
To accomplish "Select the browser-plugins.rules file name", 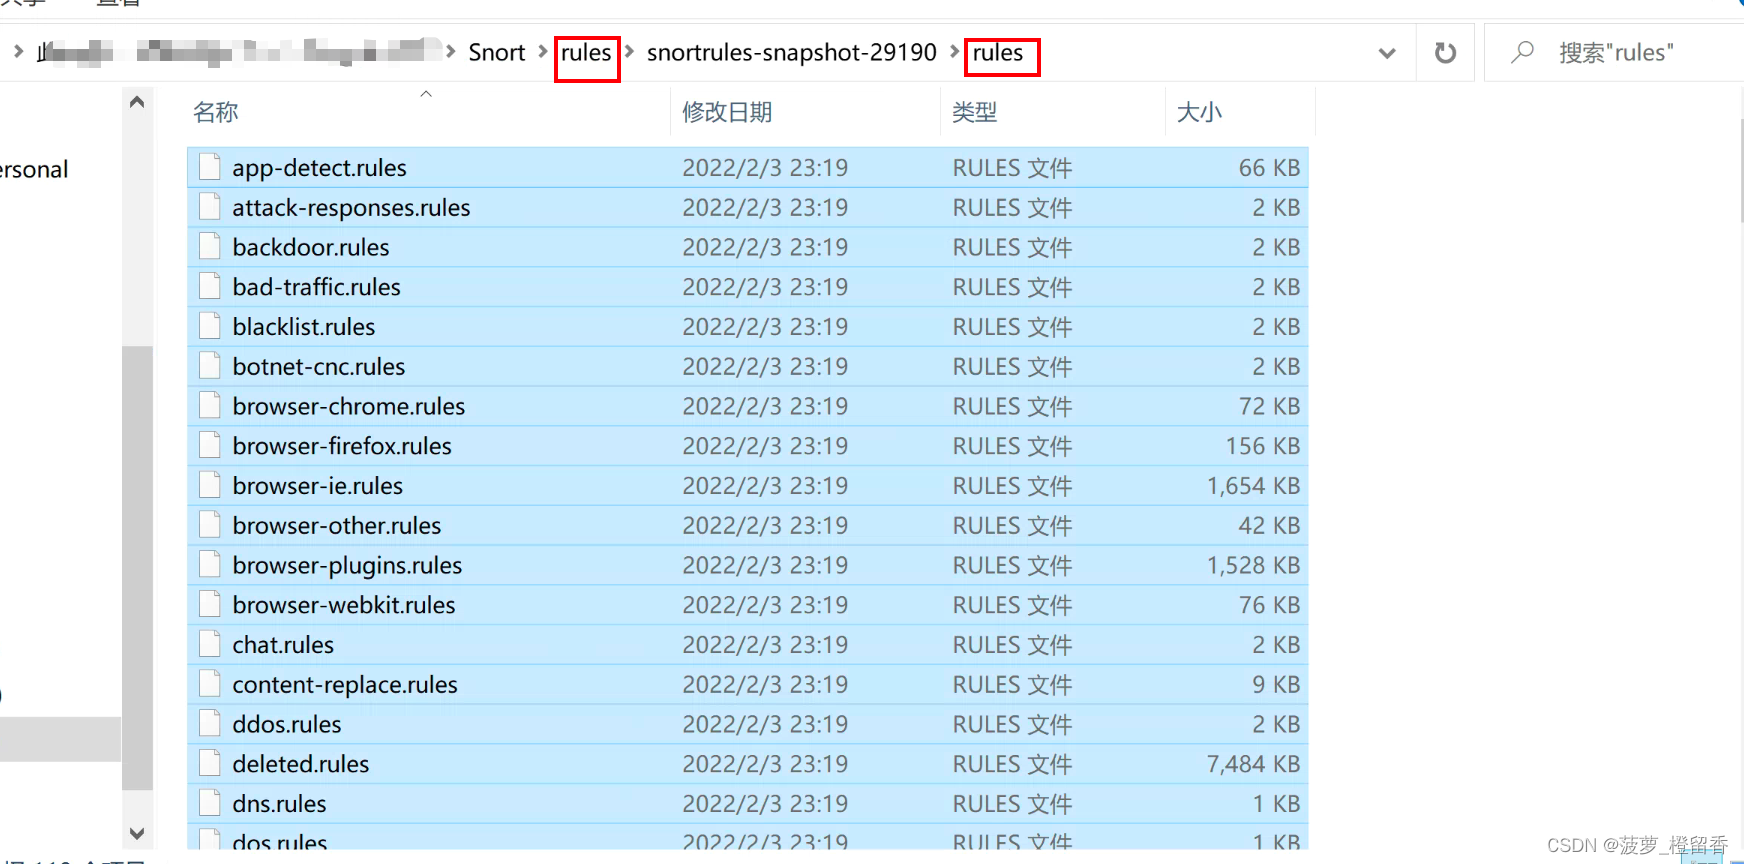I will (347, 566).
